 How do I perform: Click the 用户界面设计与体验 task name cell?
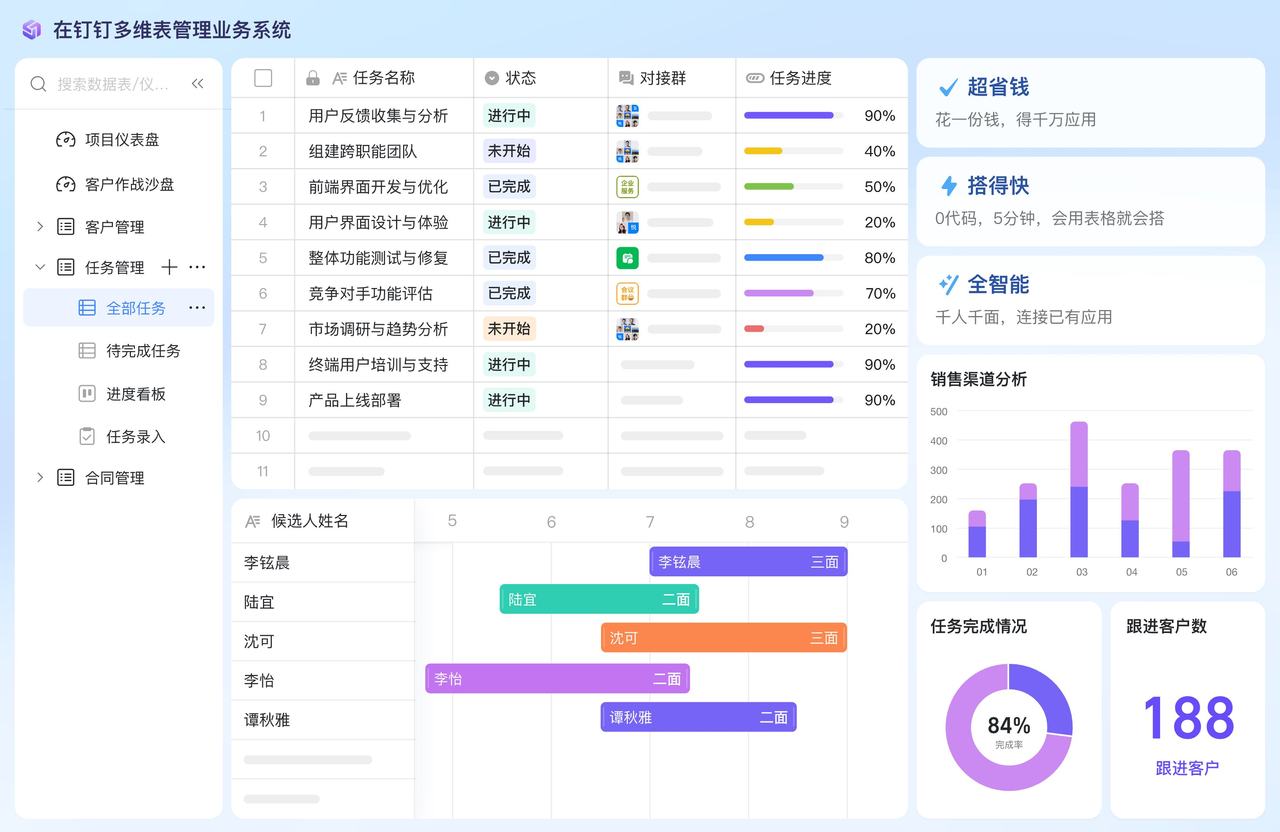(384, 222)
